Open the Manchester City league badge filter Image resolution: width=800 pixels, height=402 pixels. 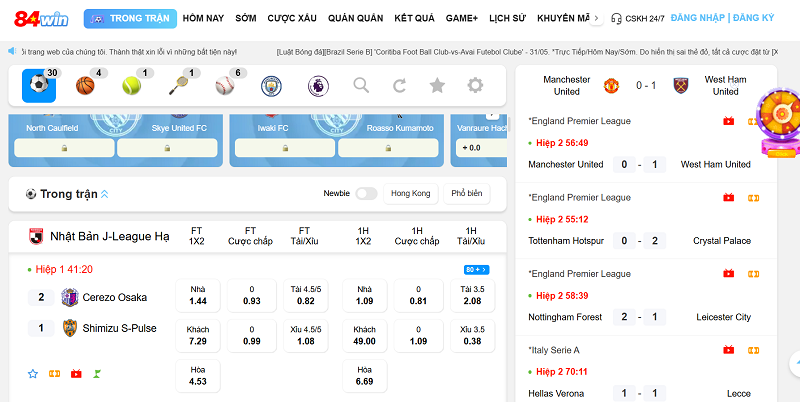click(271, 86)
